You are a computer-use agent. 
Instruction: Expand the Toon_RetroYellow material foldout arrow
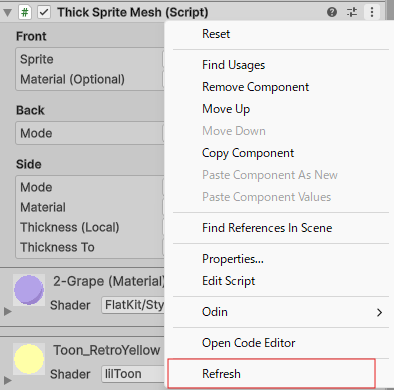click(x=7, y=380)
